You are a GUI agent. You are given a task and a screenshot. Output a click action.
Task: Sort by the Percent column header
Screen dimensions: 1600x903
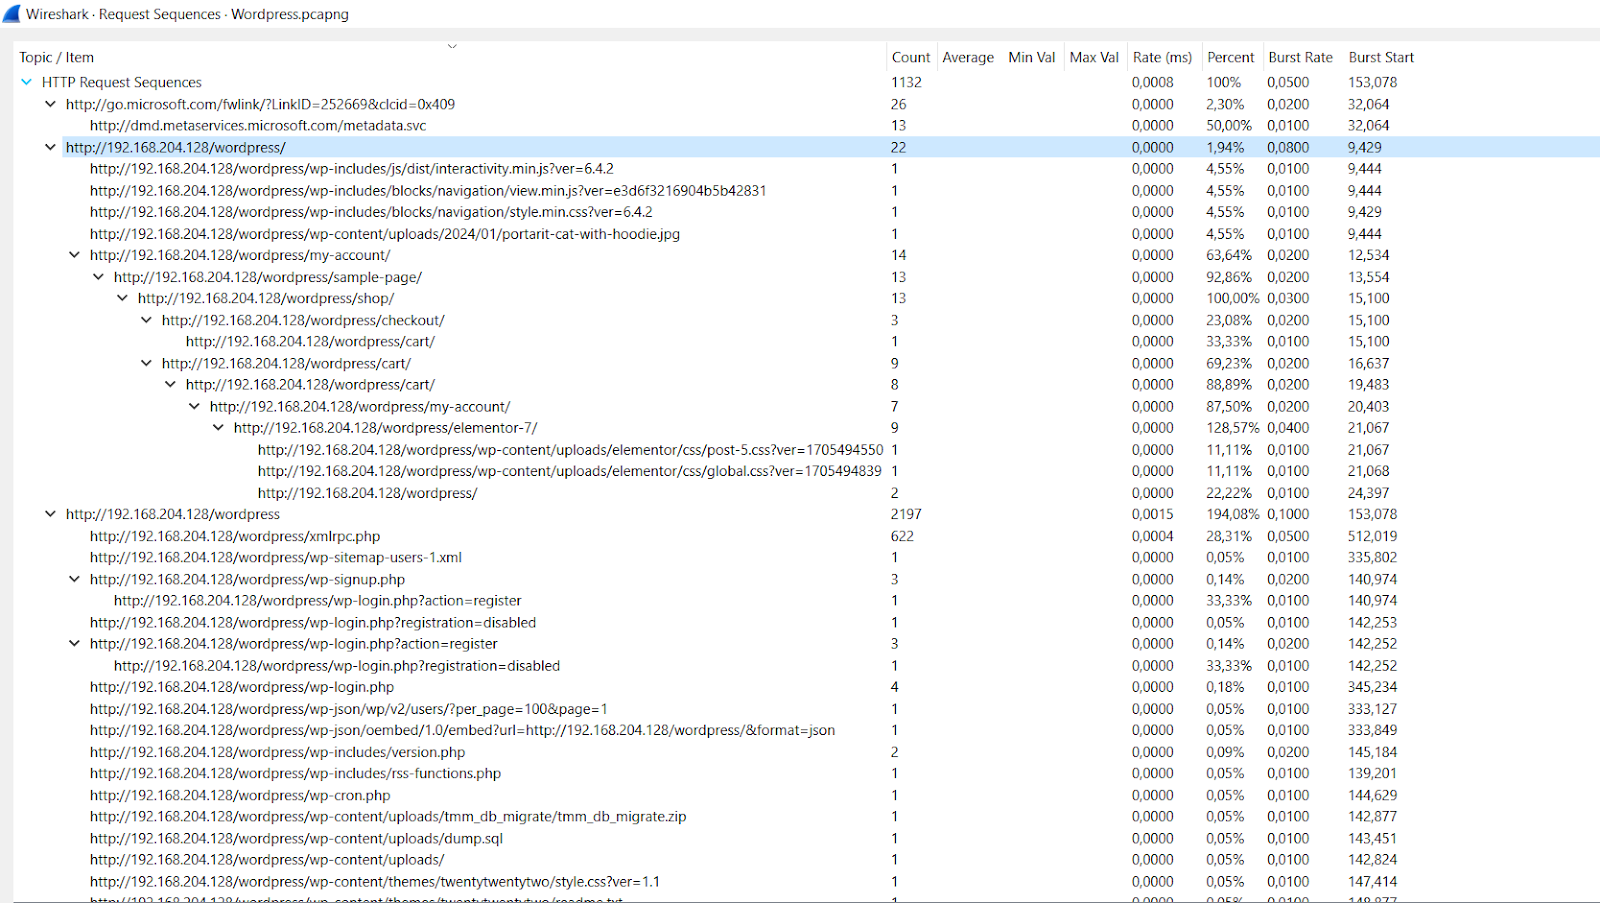(1230, 57)
